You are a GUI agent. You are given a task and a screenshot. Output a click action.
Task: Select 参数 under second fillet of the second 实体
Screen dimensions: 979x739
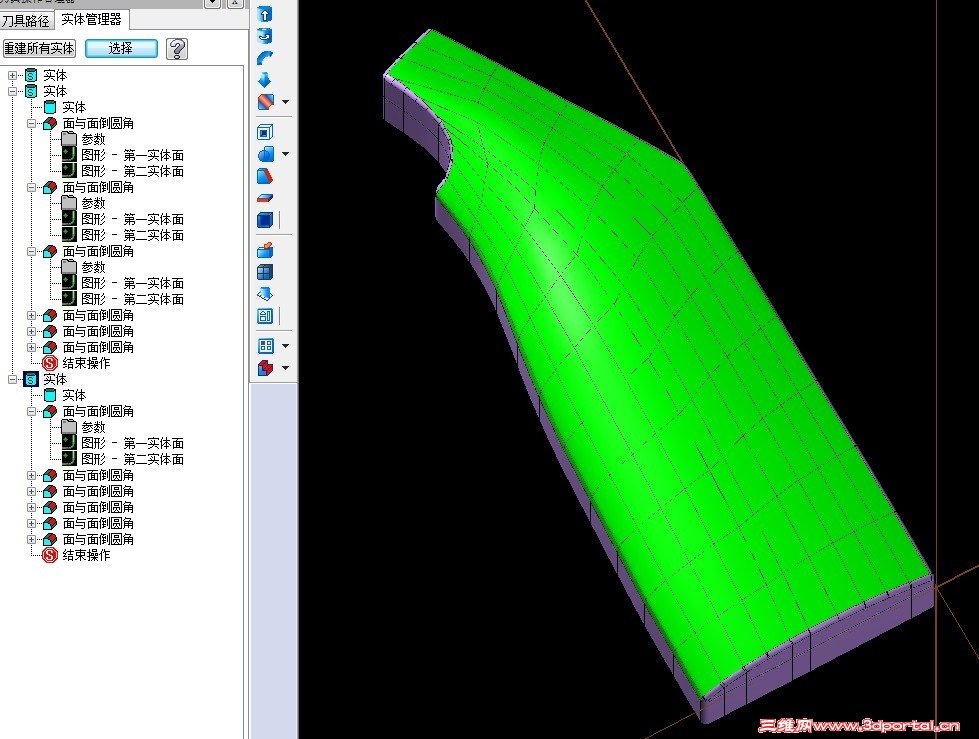[x=93, y=203]
